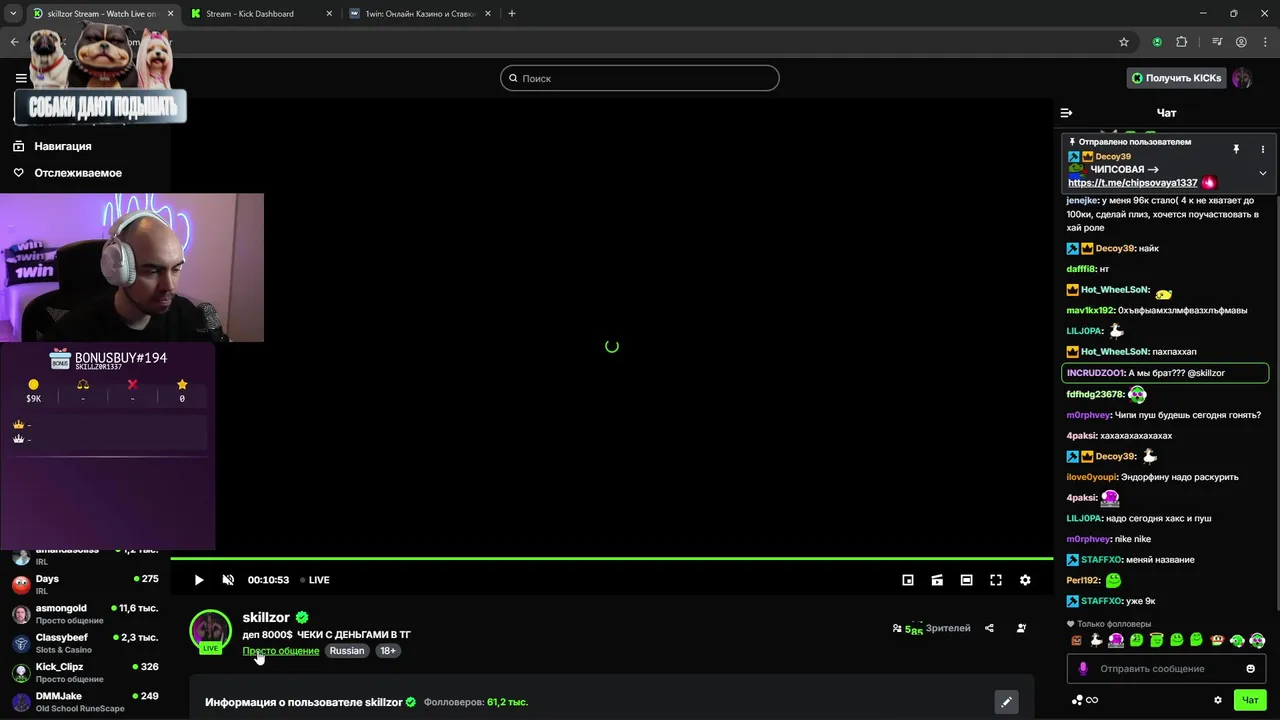
Task: Close the 1win Онлайн Казино tab
Action: (488, 14)
